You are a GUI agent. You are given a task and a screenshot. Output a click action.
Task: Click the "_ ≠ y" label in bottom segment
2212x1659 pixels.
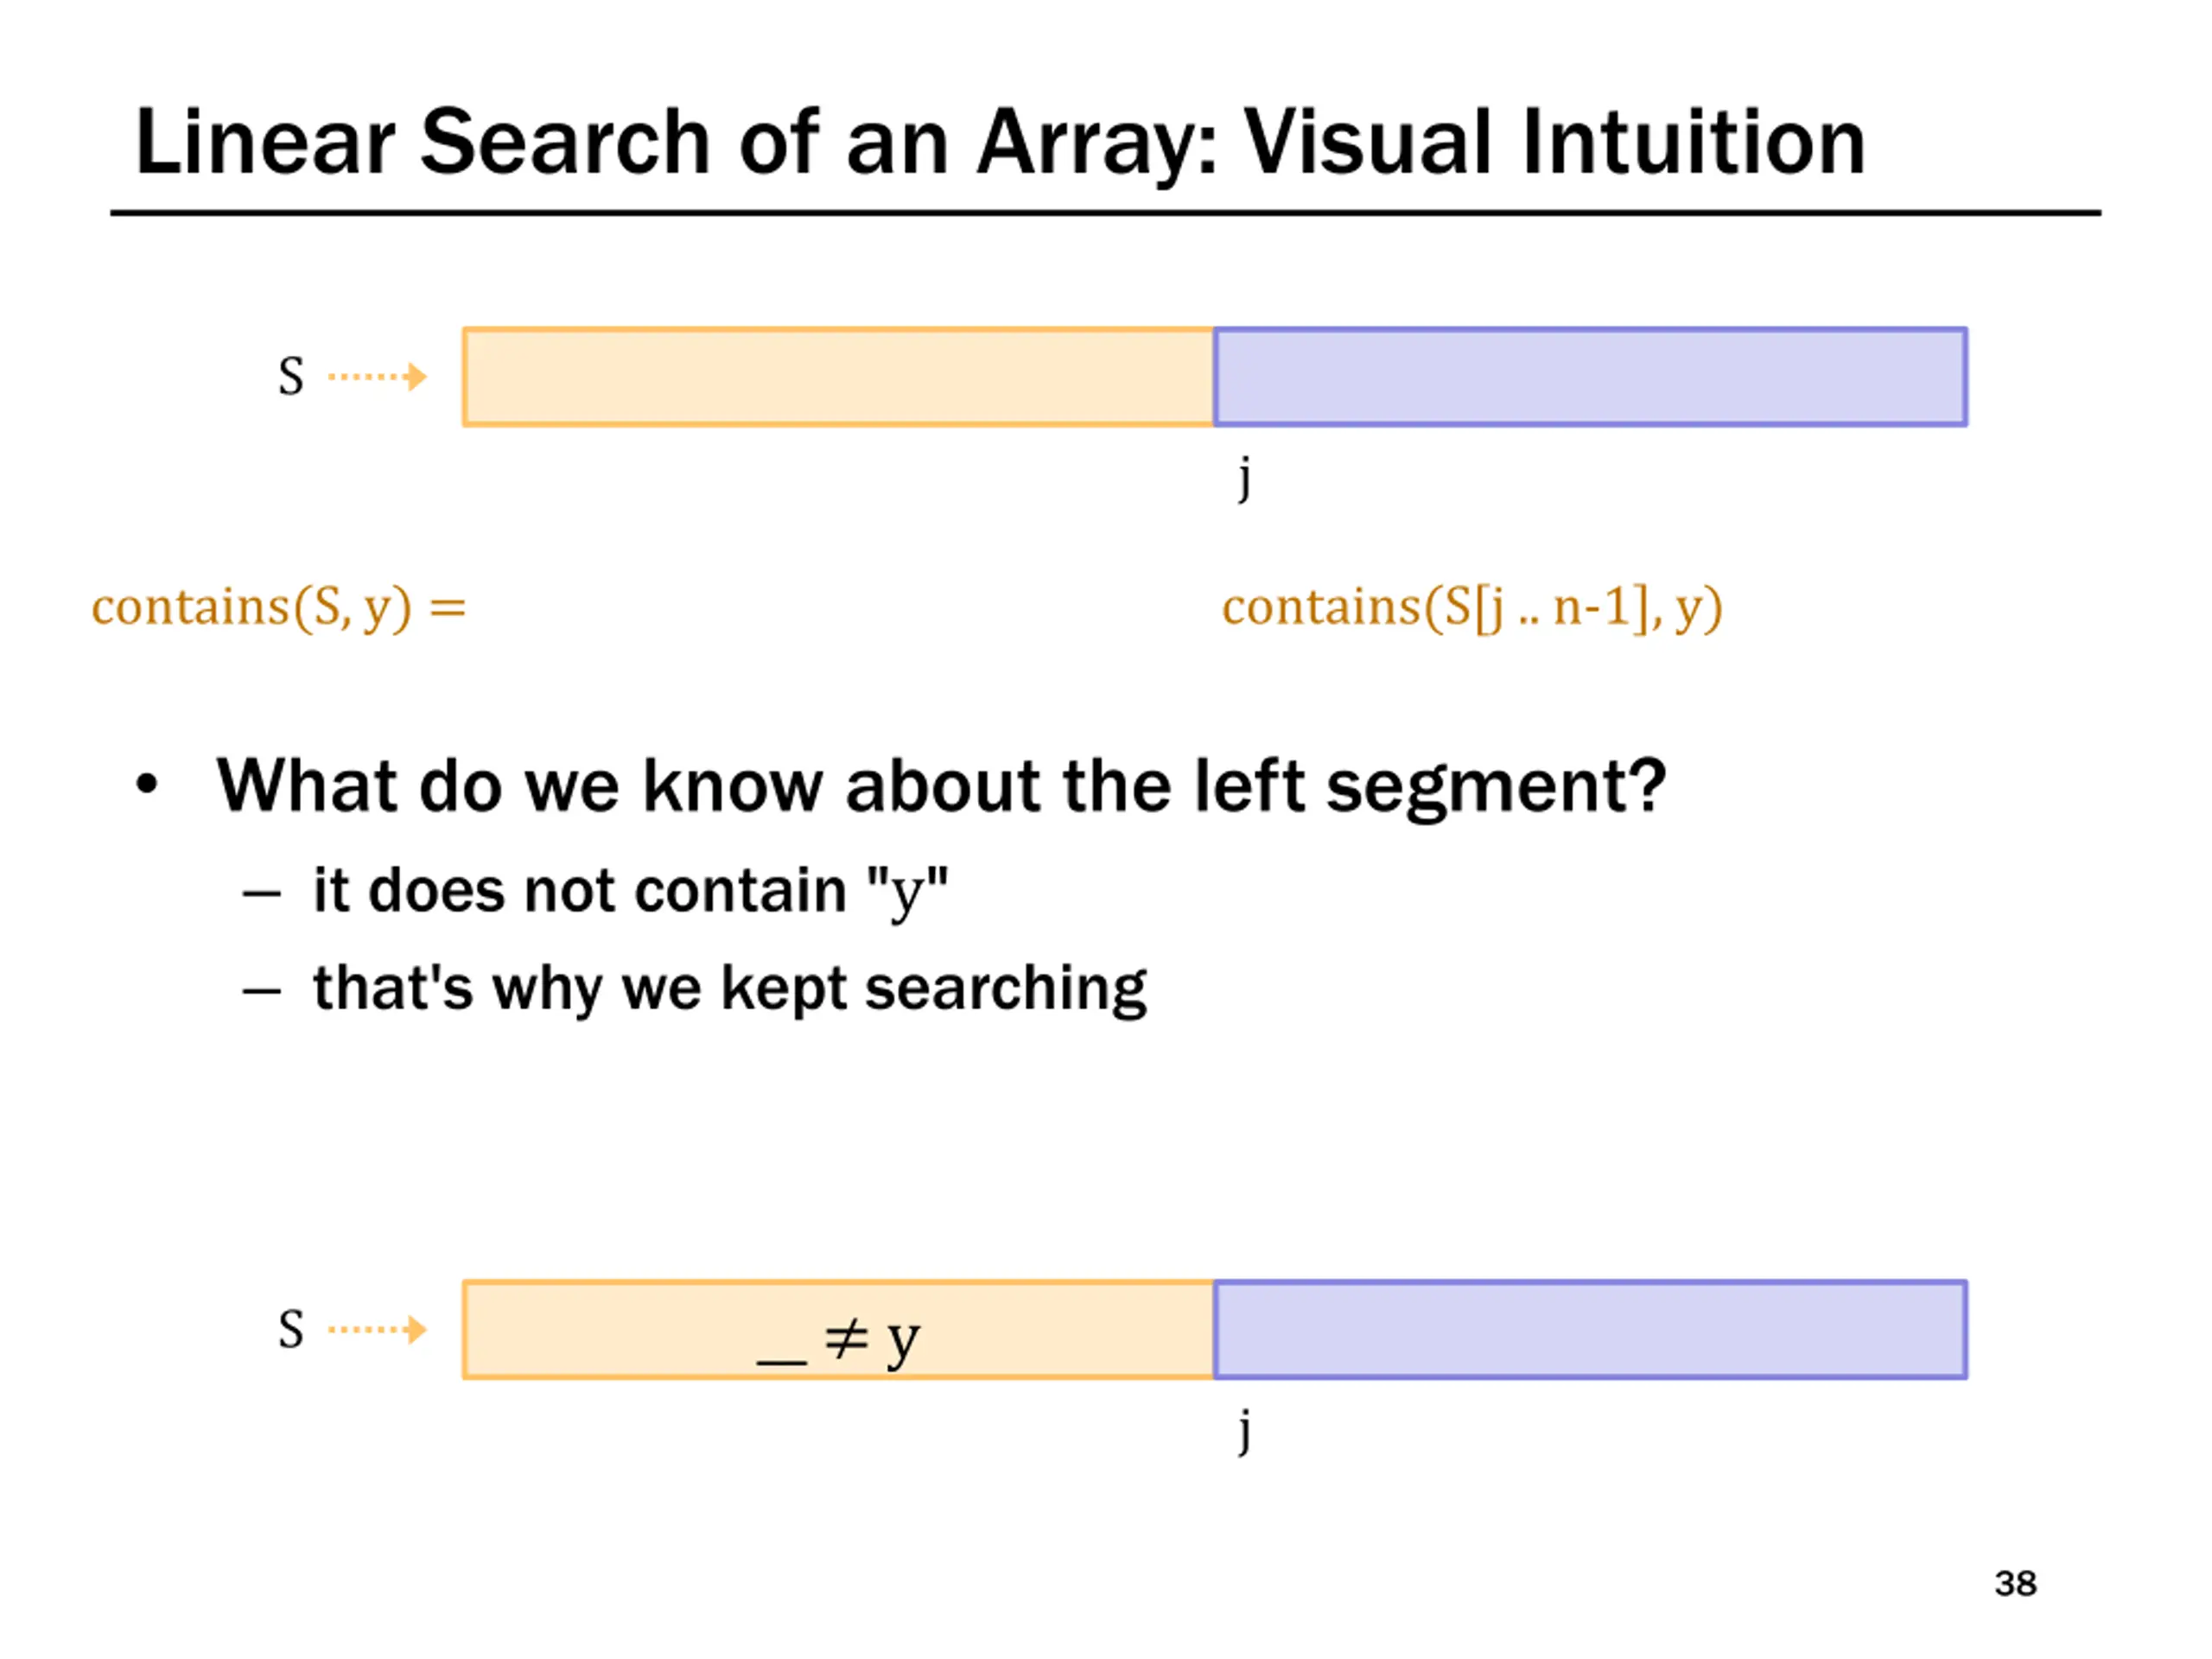point(838,1341)
